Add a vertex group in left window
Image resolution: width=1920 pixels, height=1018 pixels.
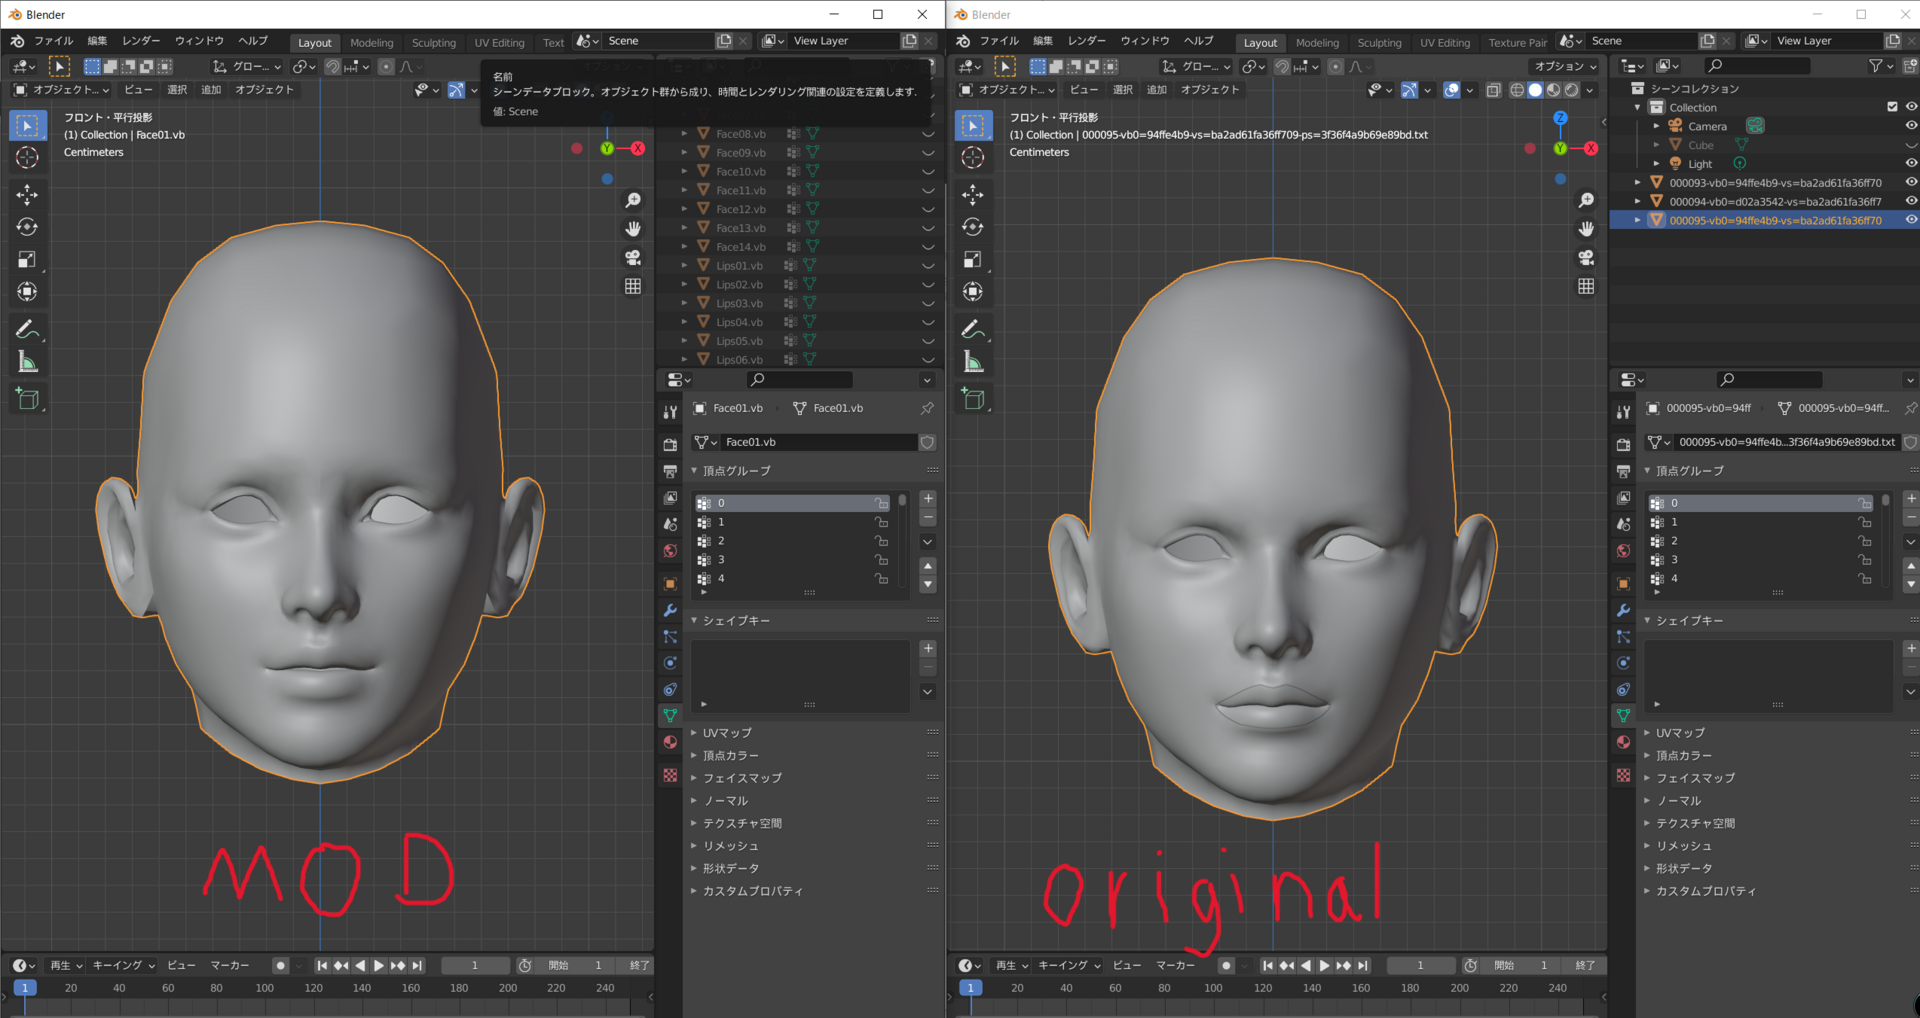click(928, 499)
